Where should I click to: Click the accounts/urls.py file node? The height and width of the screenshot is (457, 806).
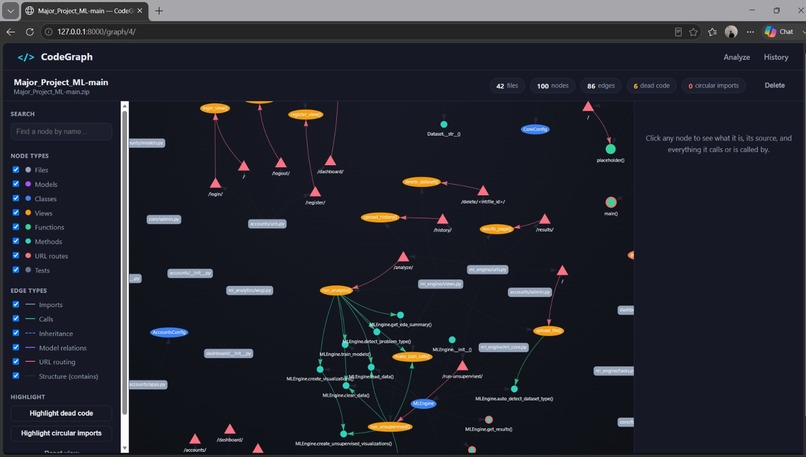point(267,224)
